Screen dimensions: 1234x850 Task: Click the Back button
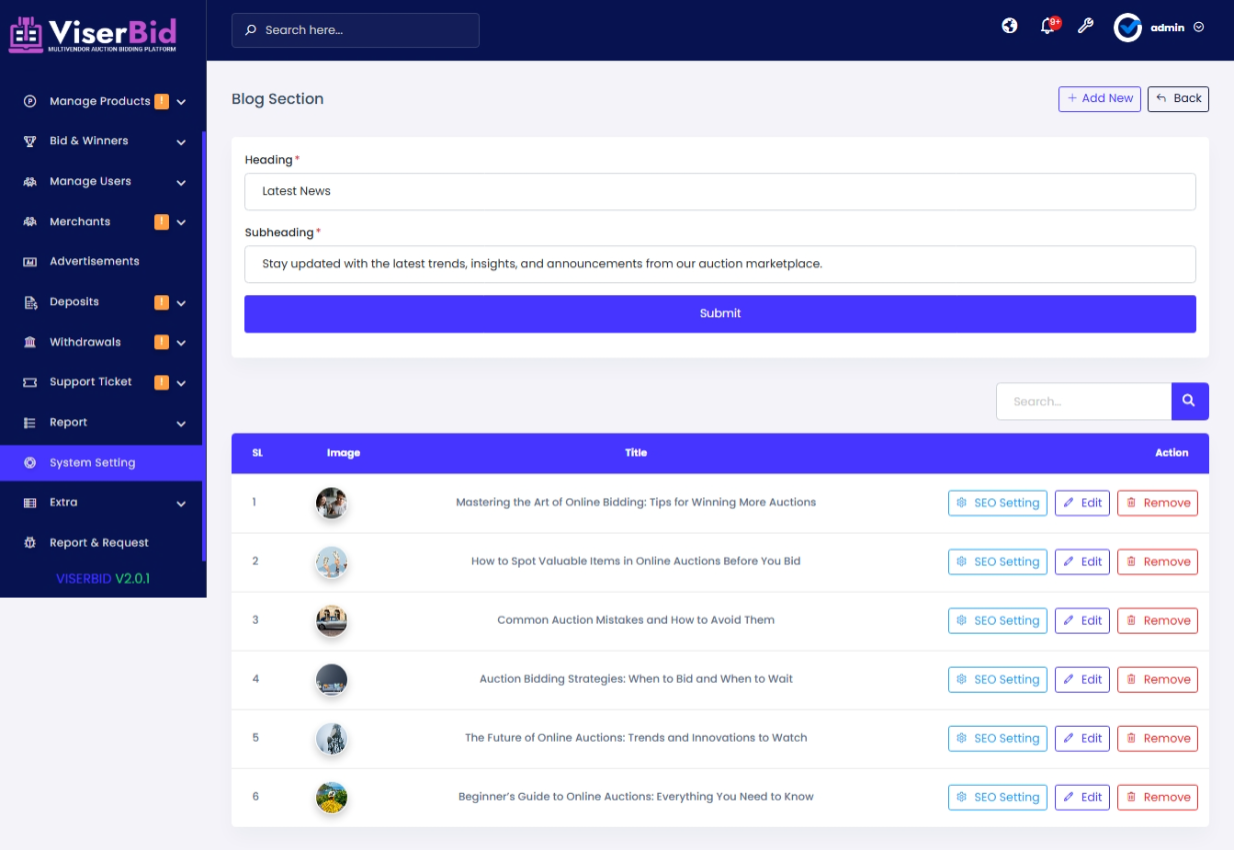tap(1178, 99)
